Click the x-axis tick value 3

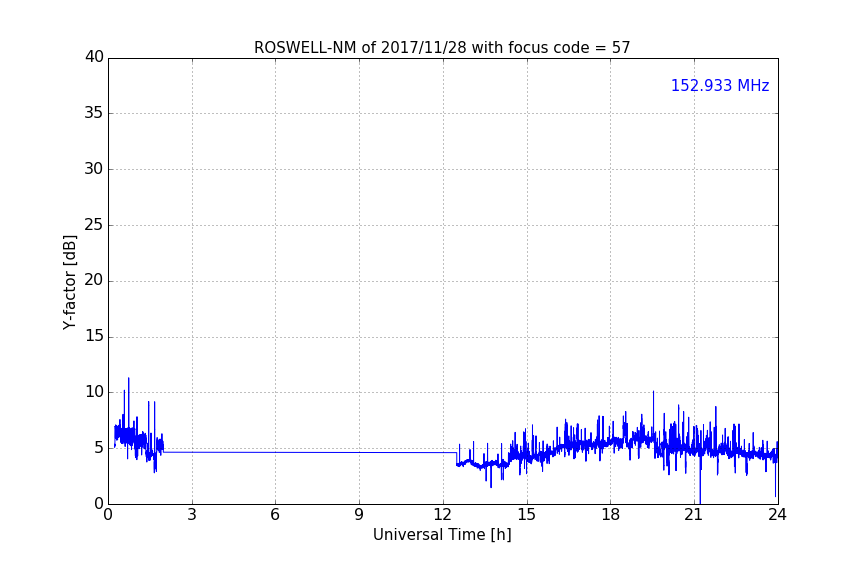pos(192,515)
